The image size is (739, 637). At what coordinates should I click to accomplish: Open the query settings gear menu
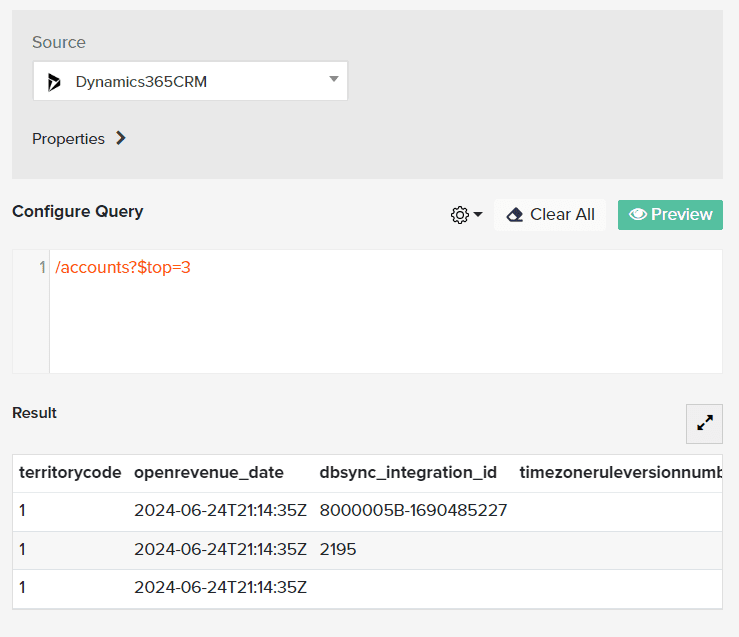(460, 215)
